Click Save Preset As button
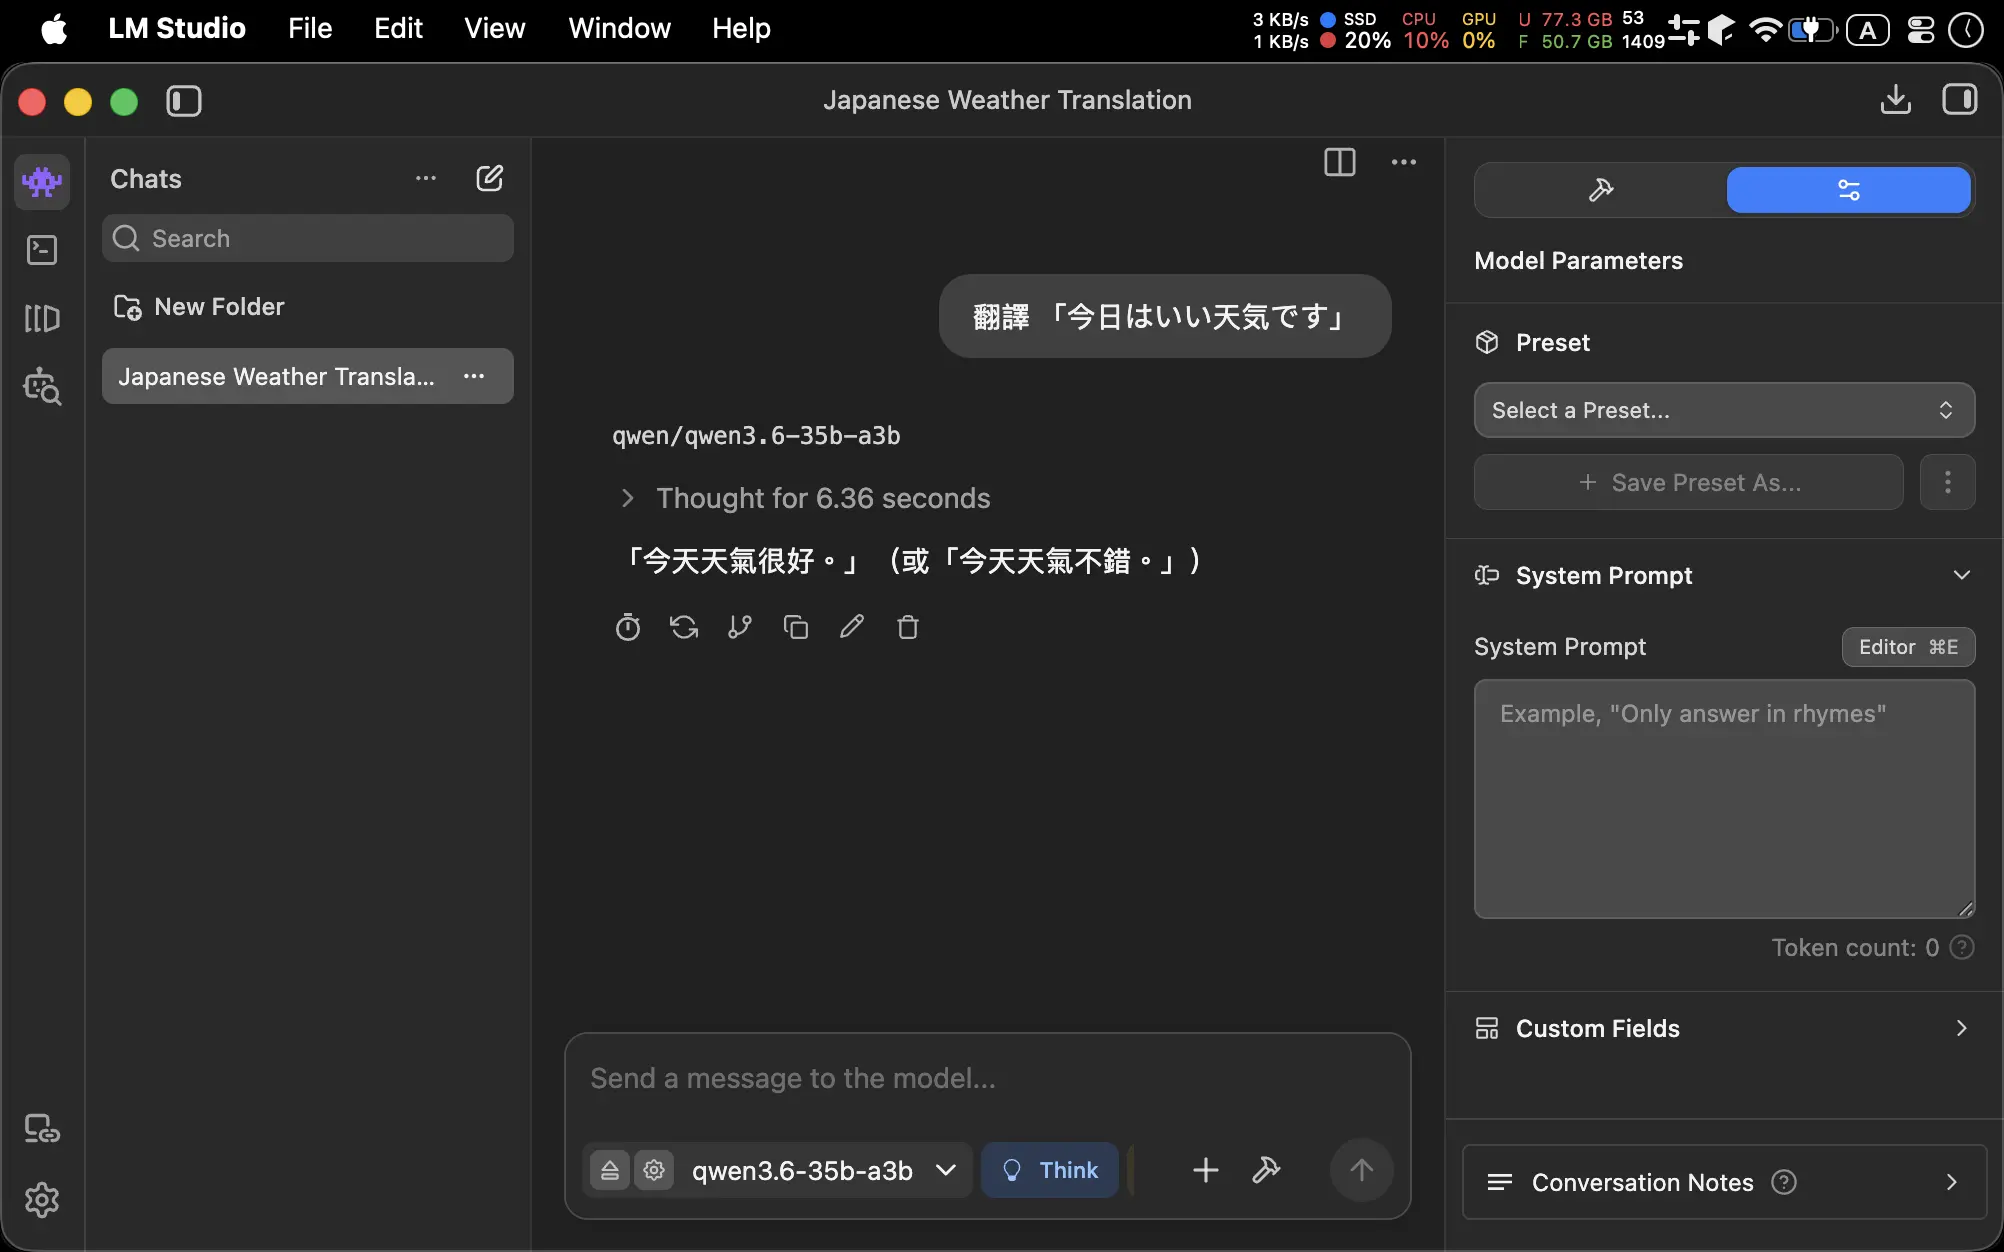Screen dimensions: 2004x1252 click(x=1689, y=483)
